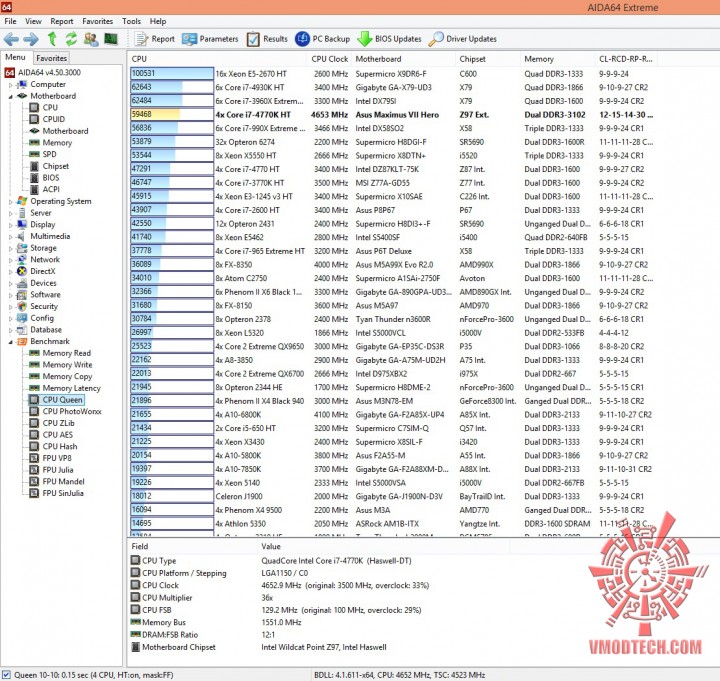Open the Report toolbar item

coord(155,39)
